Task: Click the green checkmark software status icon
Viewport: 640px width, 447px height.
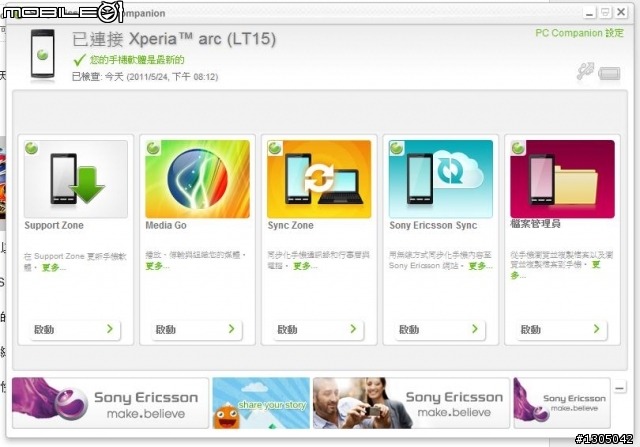Action: (79, 60)
